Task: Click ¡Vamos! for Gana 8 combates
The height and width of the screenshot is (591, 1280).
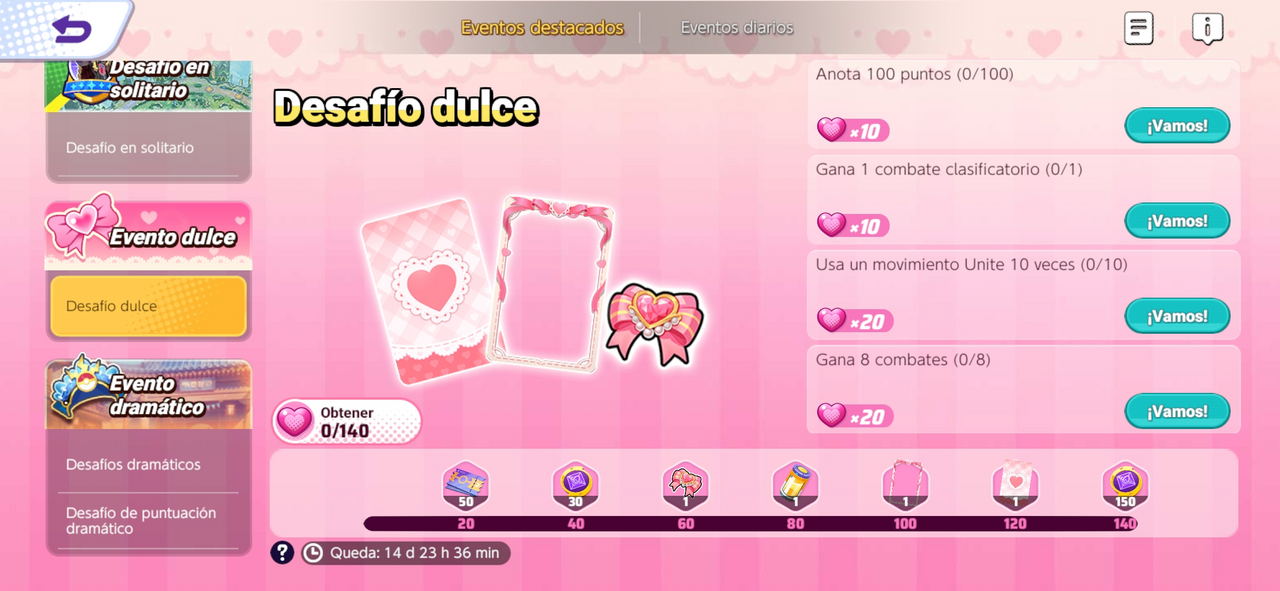Action: coord(1177,411)
